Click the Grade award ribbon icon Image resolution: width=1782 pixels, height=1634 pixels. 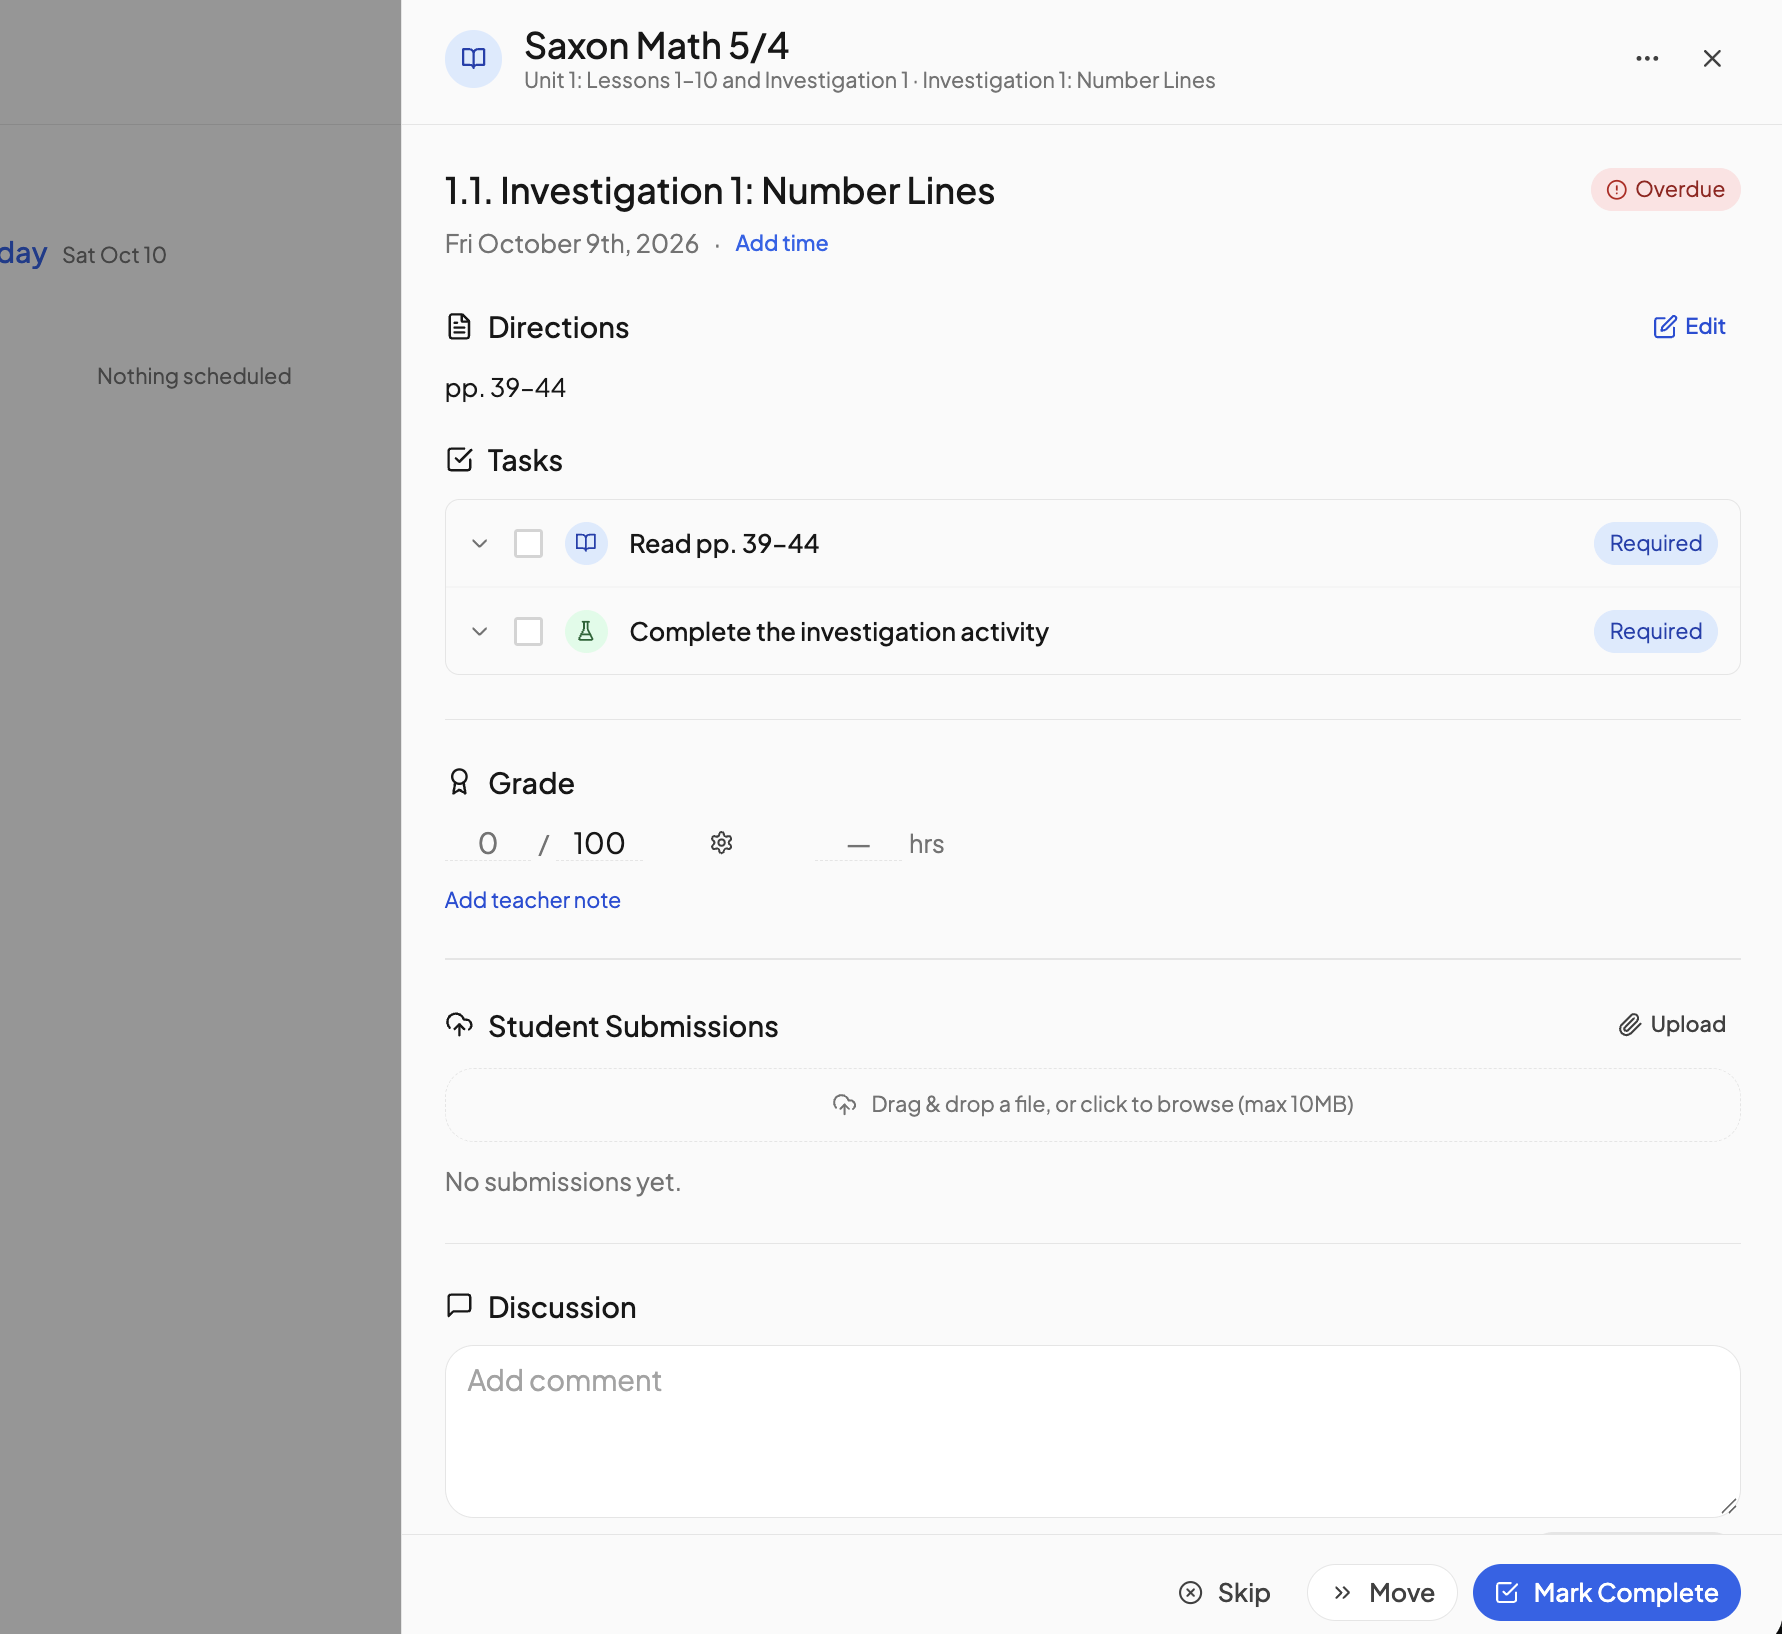[x=459, y=782]
